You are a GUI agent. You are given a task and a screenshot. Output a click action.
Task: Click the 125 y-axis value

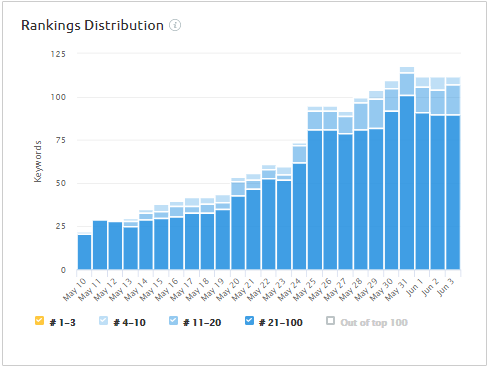tap(58, 54)
